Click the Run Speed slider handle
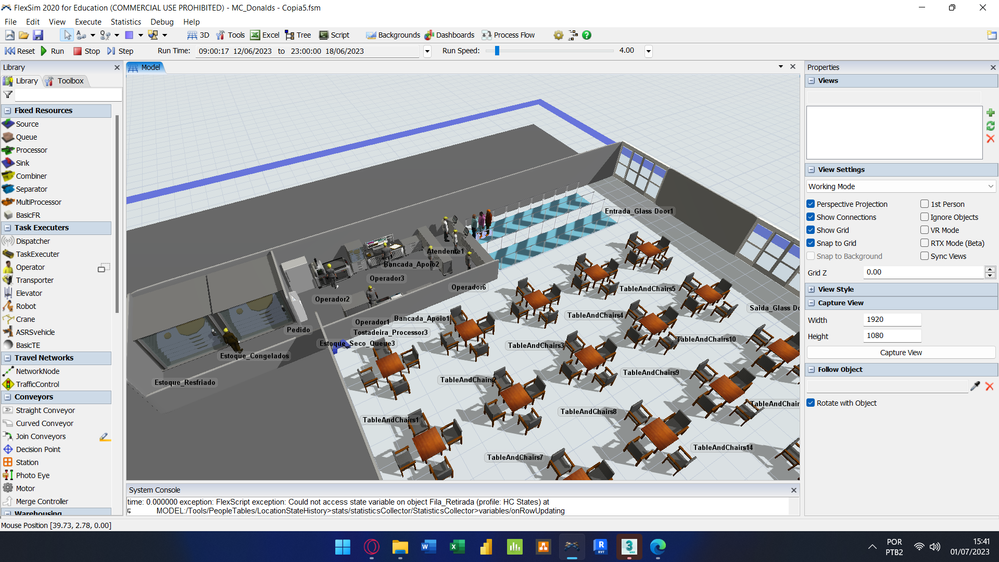This screenshot has width=999, height=562. coord(497,51)
